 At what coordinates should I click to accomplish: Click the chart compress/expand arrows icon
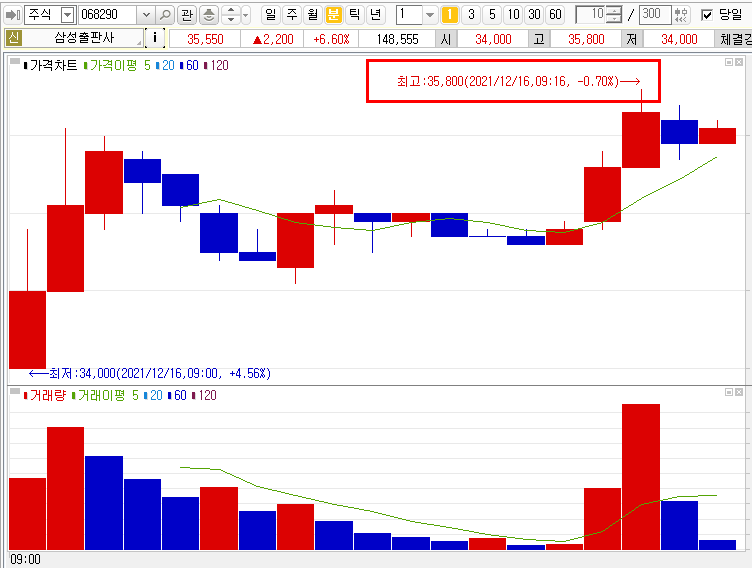point(681,15)
